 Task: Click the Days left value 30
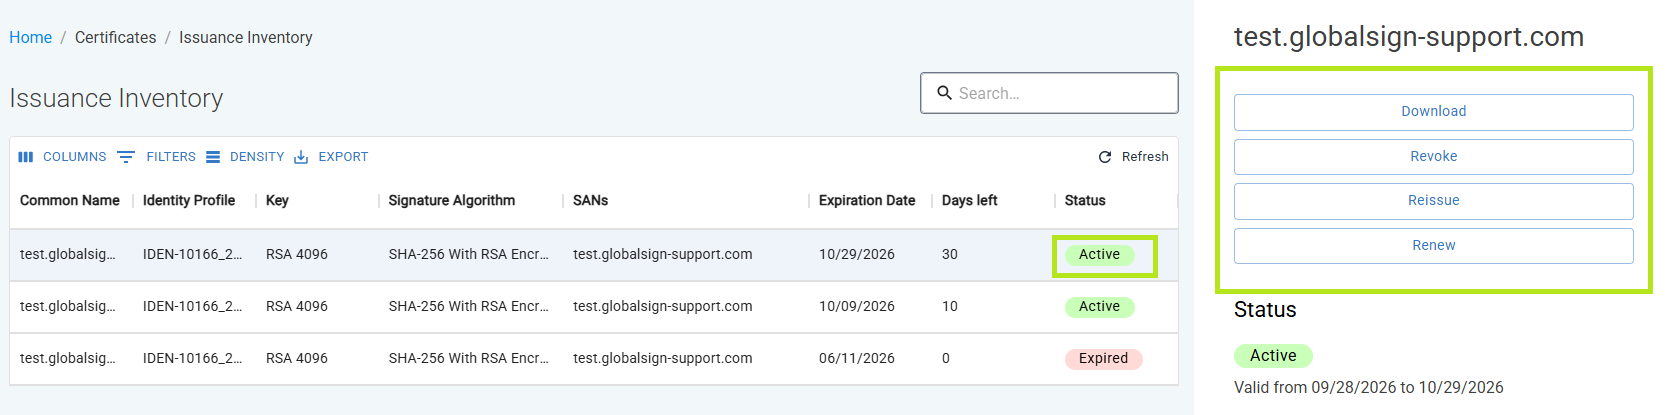point(950,255)
